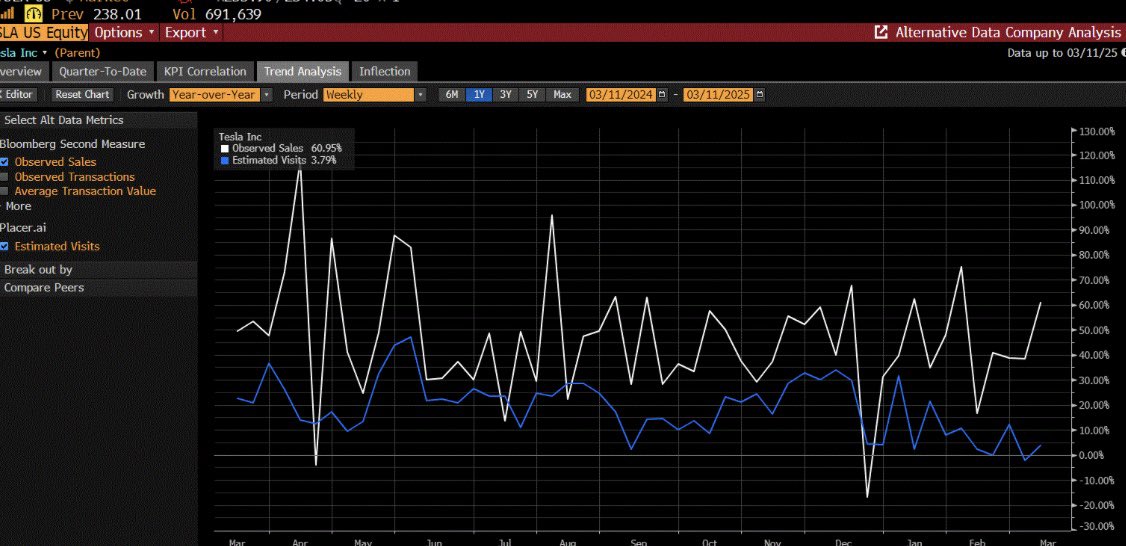Click the blue Estimated Visits legend swatch

click(225, 160)
